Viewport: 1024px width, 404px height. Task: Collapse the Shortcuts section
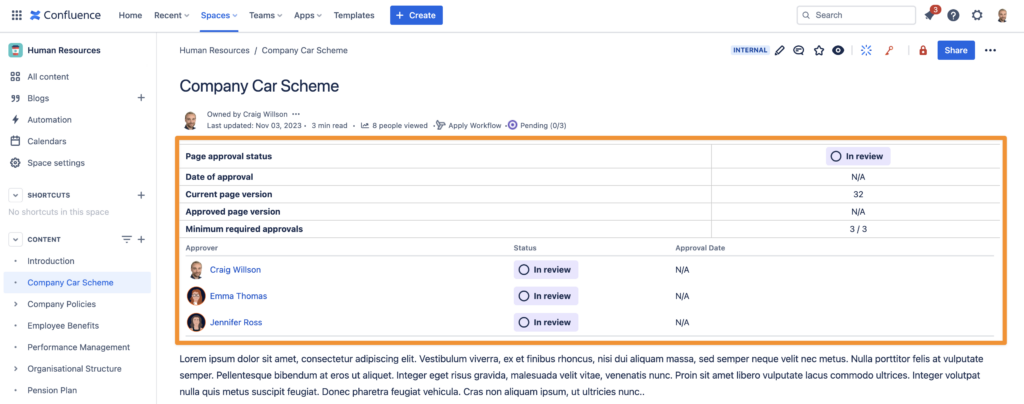tap(14, 195)
